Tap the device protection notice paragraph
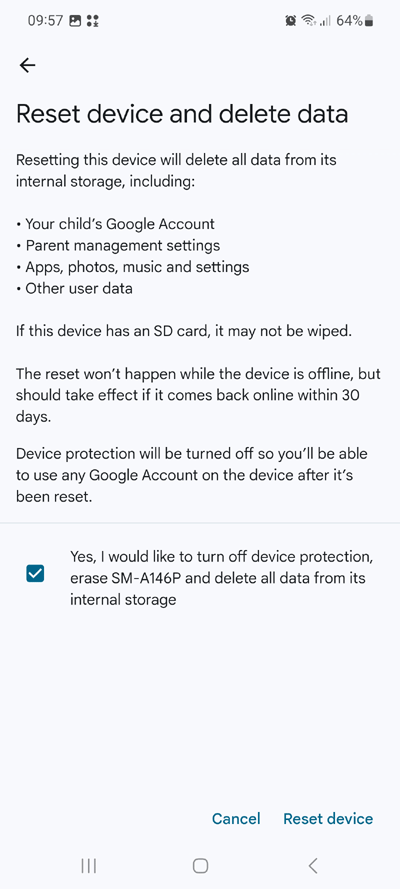This screenshot has width=400, height=889. point(192,475)
